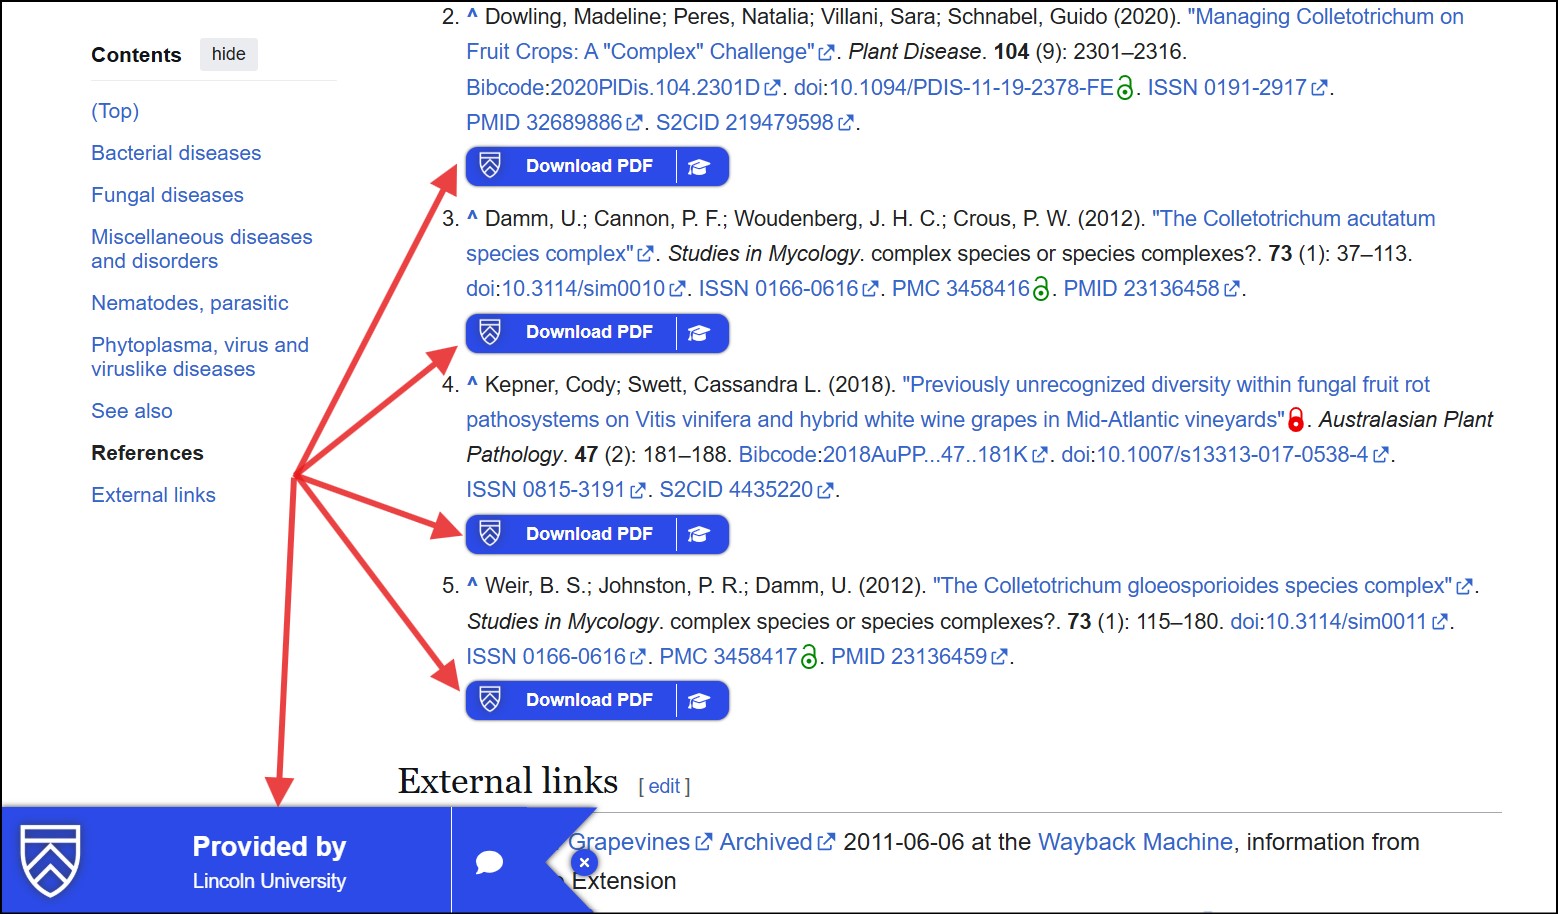Dismiss the extension tooltip with the X button
This screenshot has width=1558, height=914.
tap(583, 861)
